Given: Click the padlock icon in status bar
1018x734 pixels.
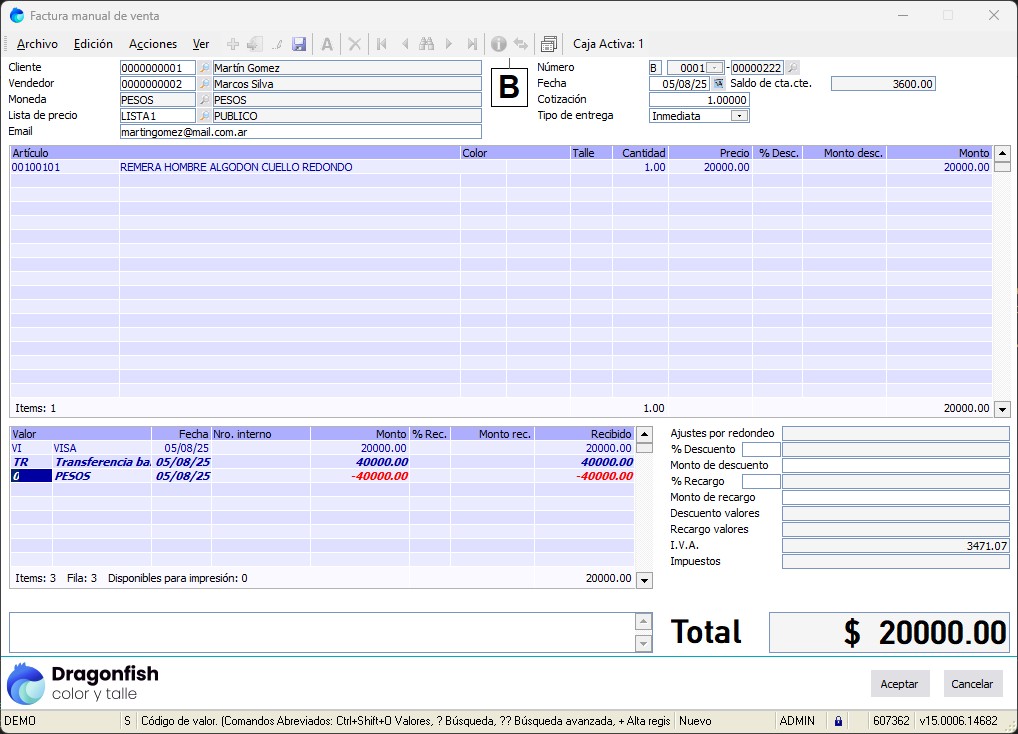Looking at the screenshot, I should [x=838, y=720].
